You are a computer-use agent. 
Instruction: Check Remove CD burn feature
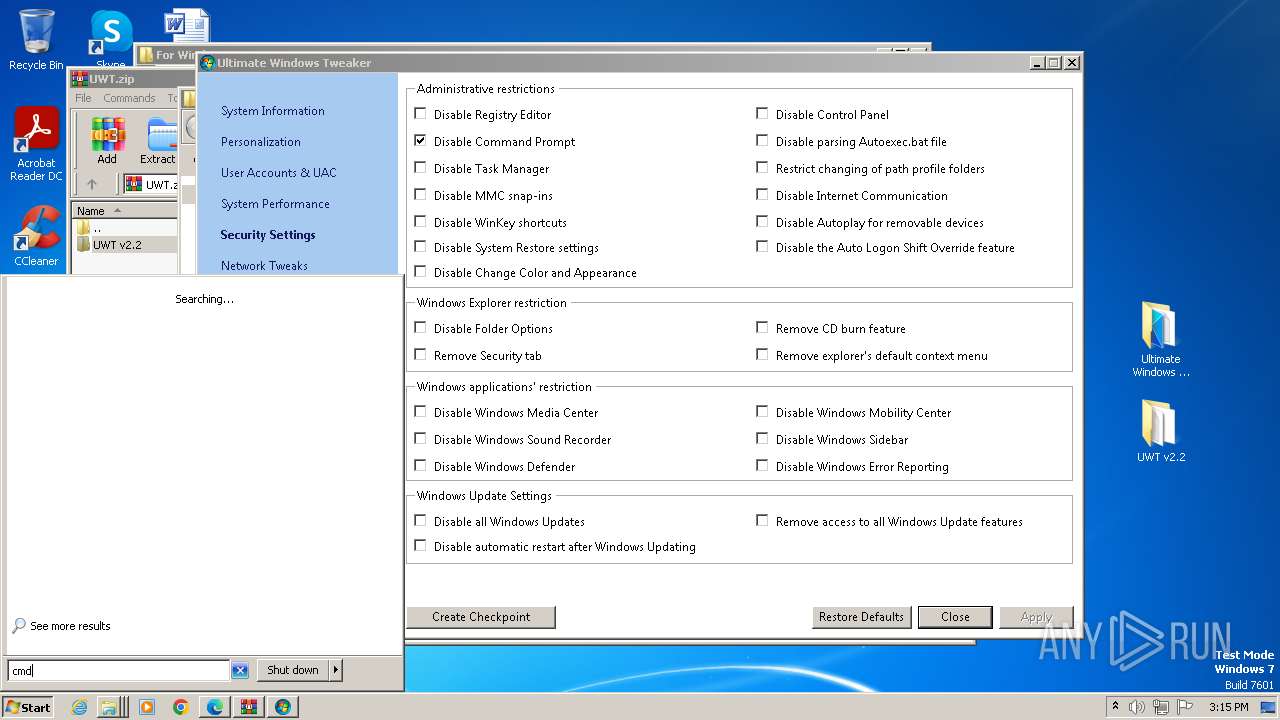coord(762,328)
